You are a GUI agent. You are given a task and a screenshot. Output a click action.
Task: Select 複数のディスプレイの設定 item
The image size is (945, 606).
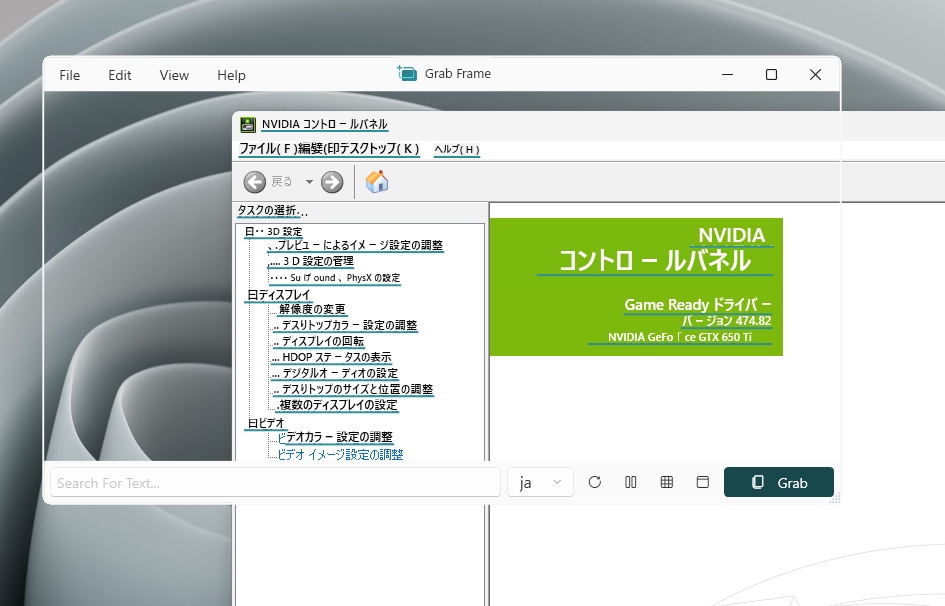point(338,405)
